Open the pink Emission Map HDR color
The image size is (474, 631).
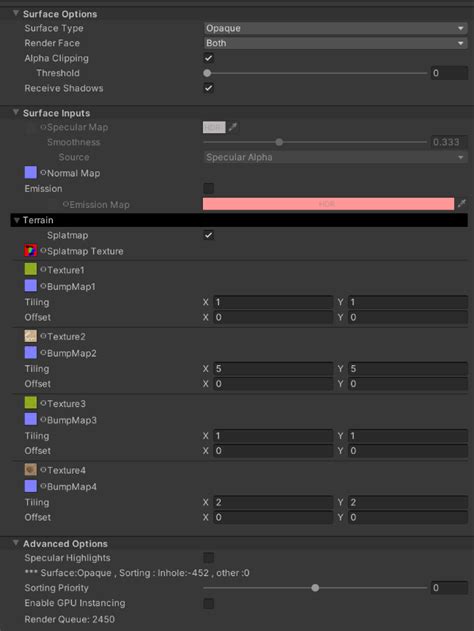[328, 204]
